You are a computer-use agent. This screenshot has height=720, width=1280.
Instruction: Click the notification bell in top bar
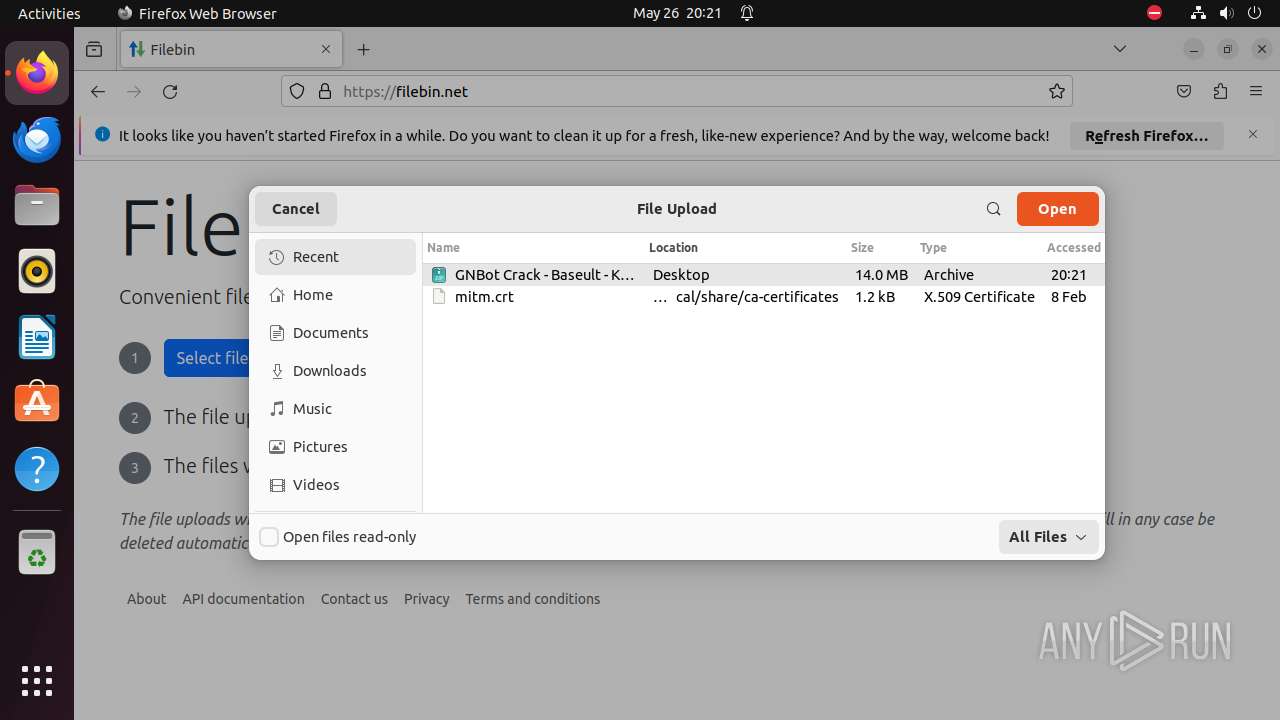(x=747, y=13)
